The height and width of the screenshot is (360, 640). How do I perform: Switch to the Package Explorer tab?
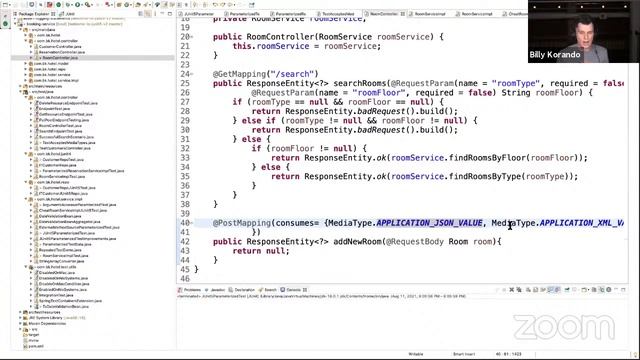click(x=34, y=14)
